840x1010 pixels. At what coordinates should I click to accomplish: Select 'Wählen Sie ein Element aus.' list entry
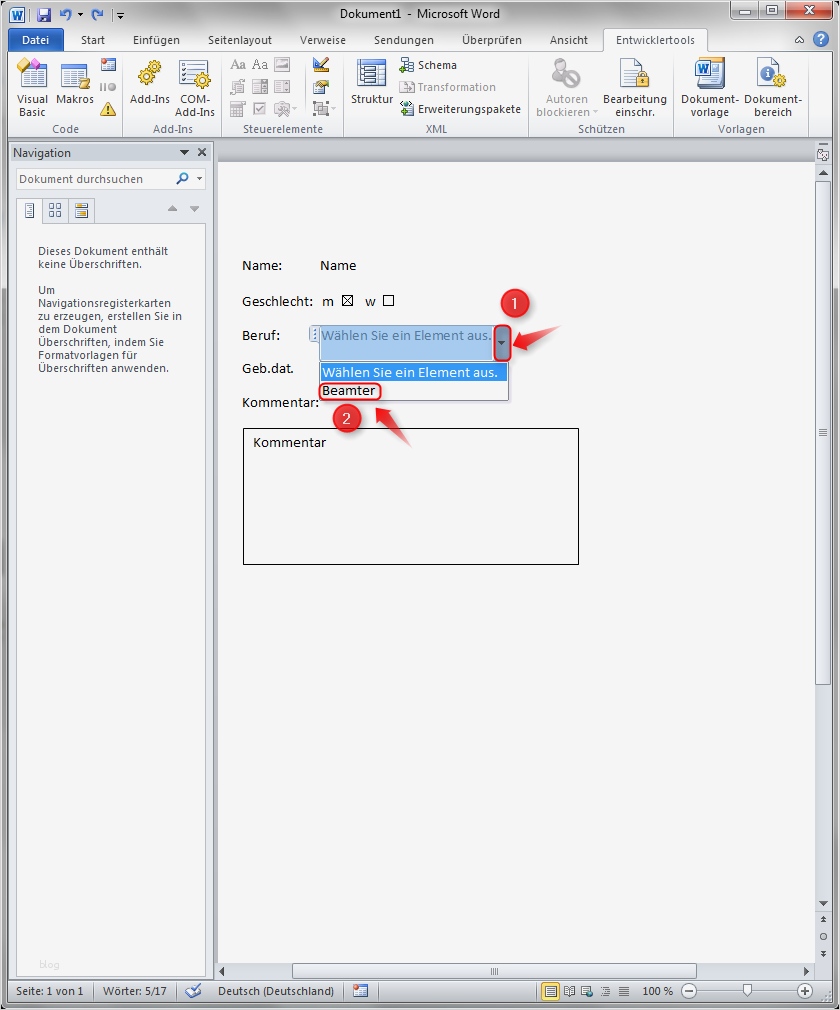(414, 372)
